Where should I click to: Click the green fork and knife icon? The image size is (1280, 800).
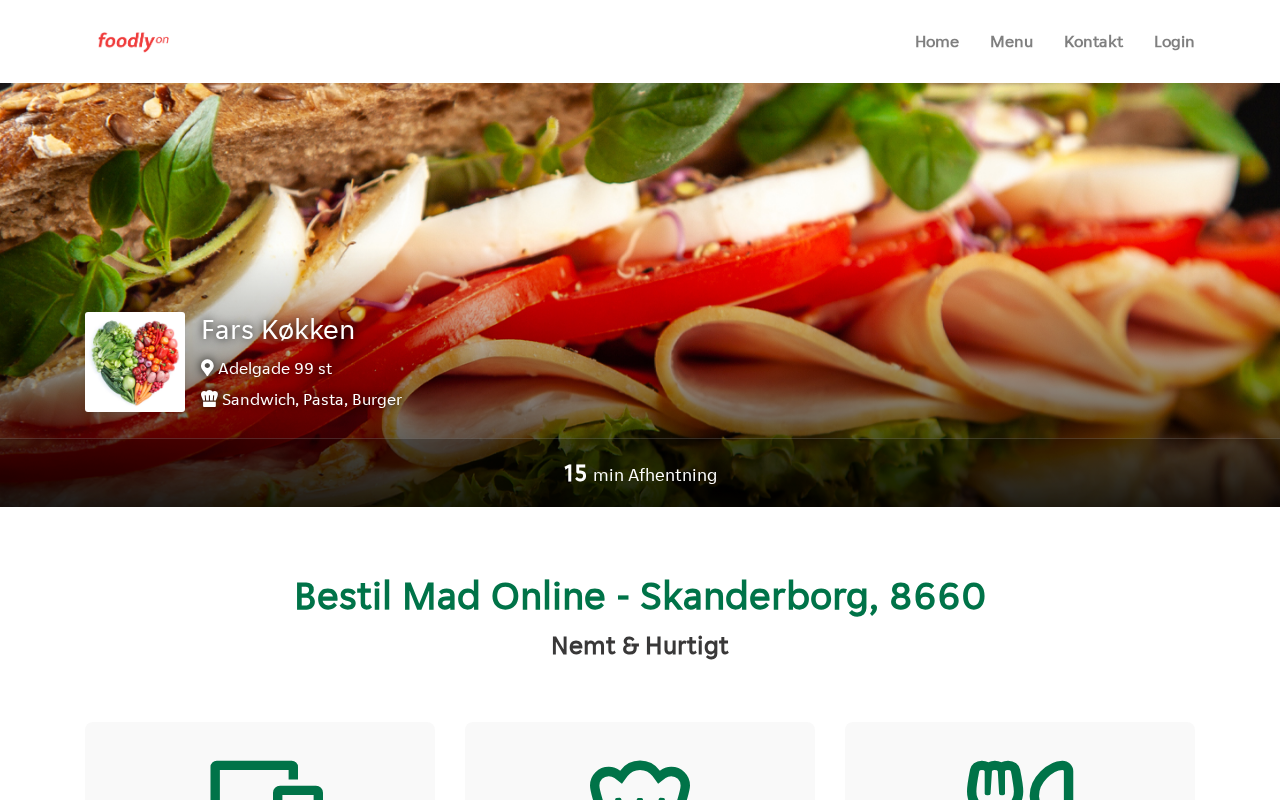coord(1020,780)
